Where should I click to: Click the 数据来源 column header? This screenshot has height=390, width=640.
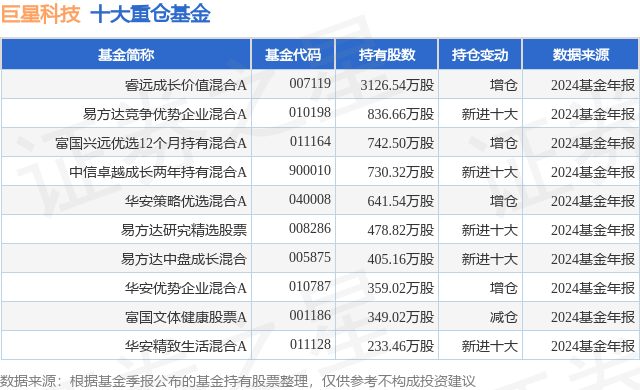581,55
